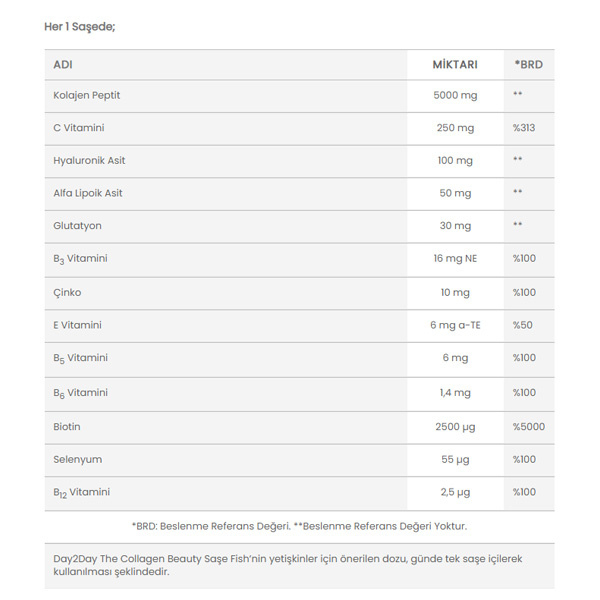
Task: Click the Her 1 Saşede heading
Action: [x=80, y=27]
